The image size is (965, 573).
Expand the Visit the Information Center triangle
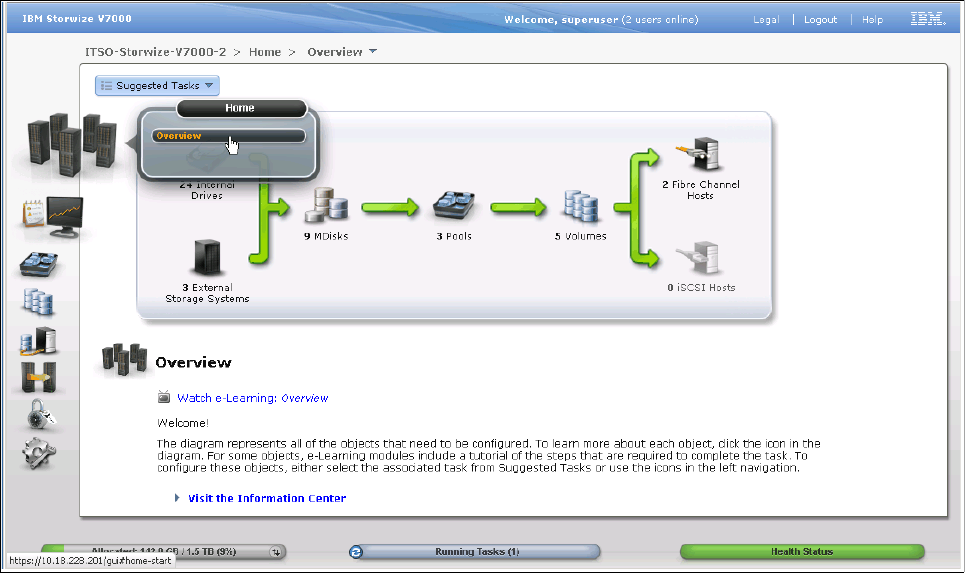click(x=178, y=498)
